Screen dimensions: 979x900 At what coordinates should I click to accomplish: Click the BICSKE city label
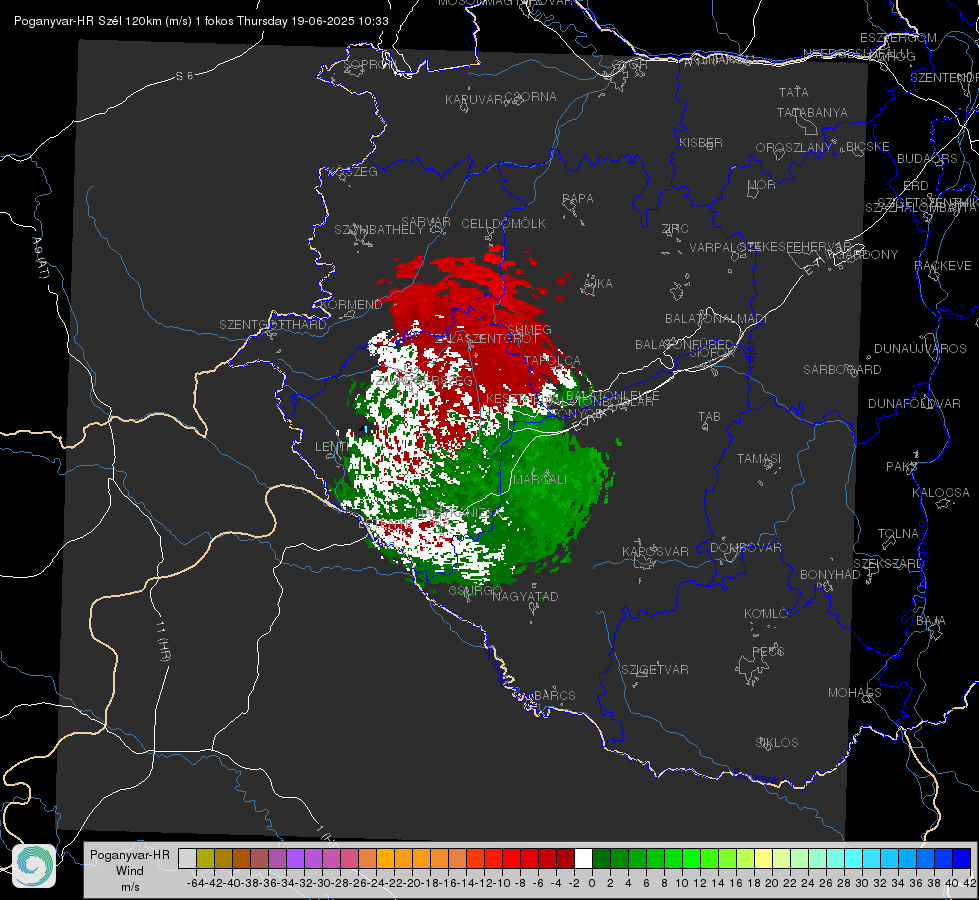pyautogui.click(x=868, y=147)
